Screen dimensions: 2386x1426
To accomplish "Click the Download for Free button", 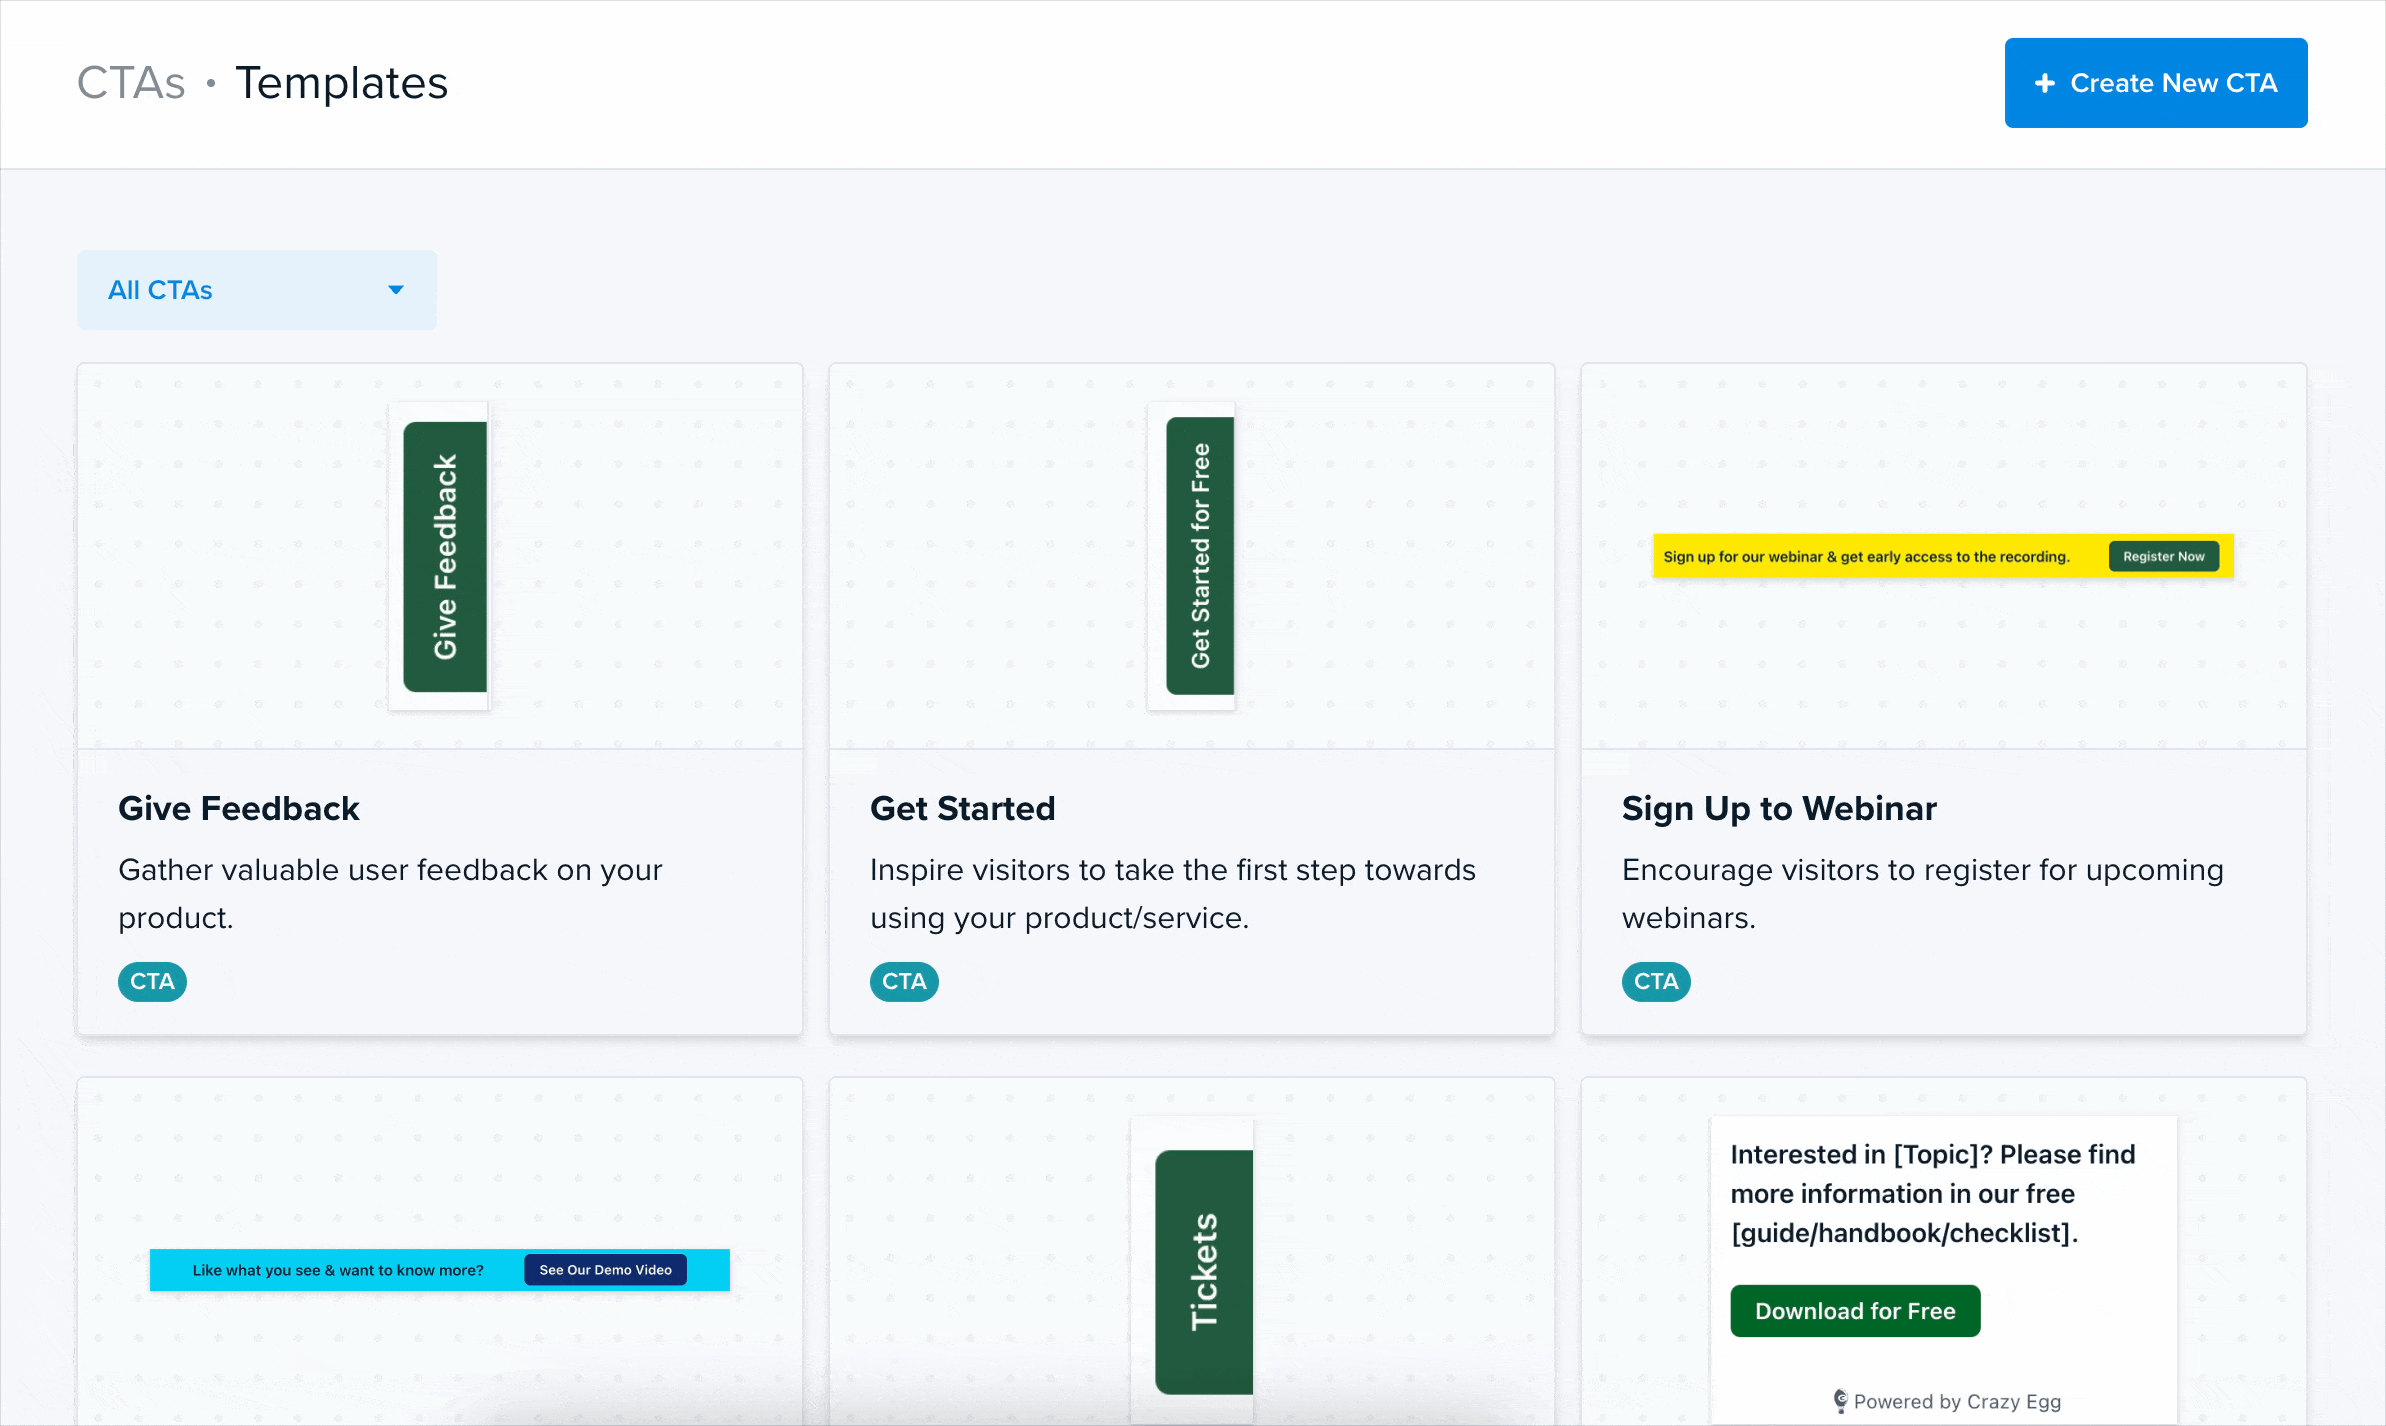I will (1855, 1311).
